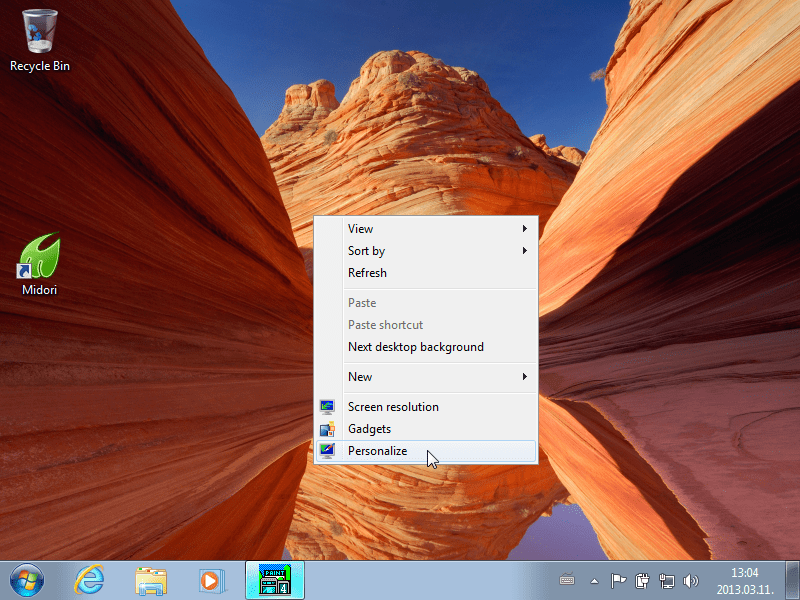Viewport: 800px width, 600px height.
Task: Open the Recycle Bin desktop icon
Action: pyautogui.click(x=40, y=41)
